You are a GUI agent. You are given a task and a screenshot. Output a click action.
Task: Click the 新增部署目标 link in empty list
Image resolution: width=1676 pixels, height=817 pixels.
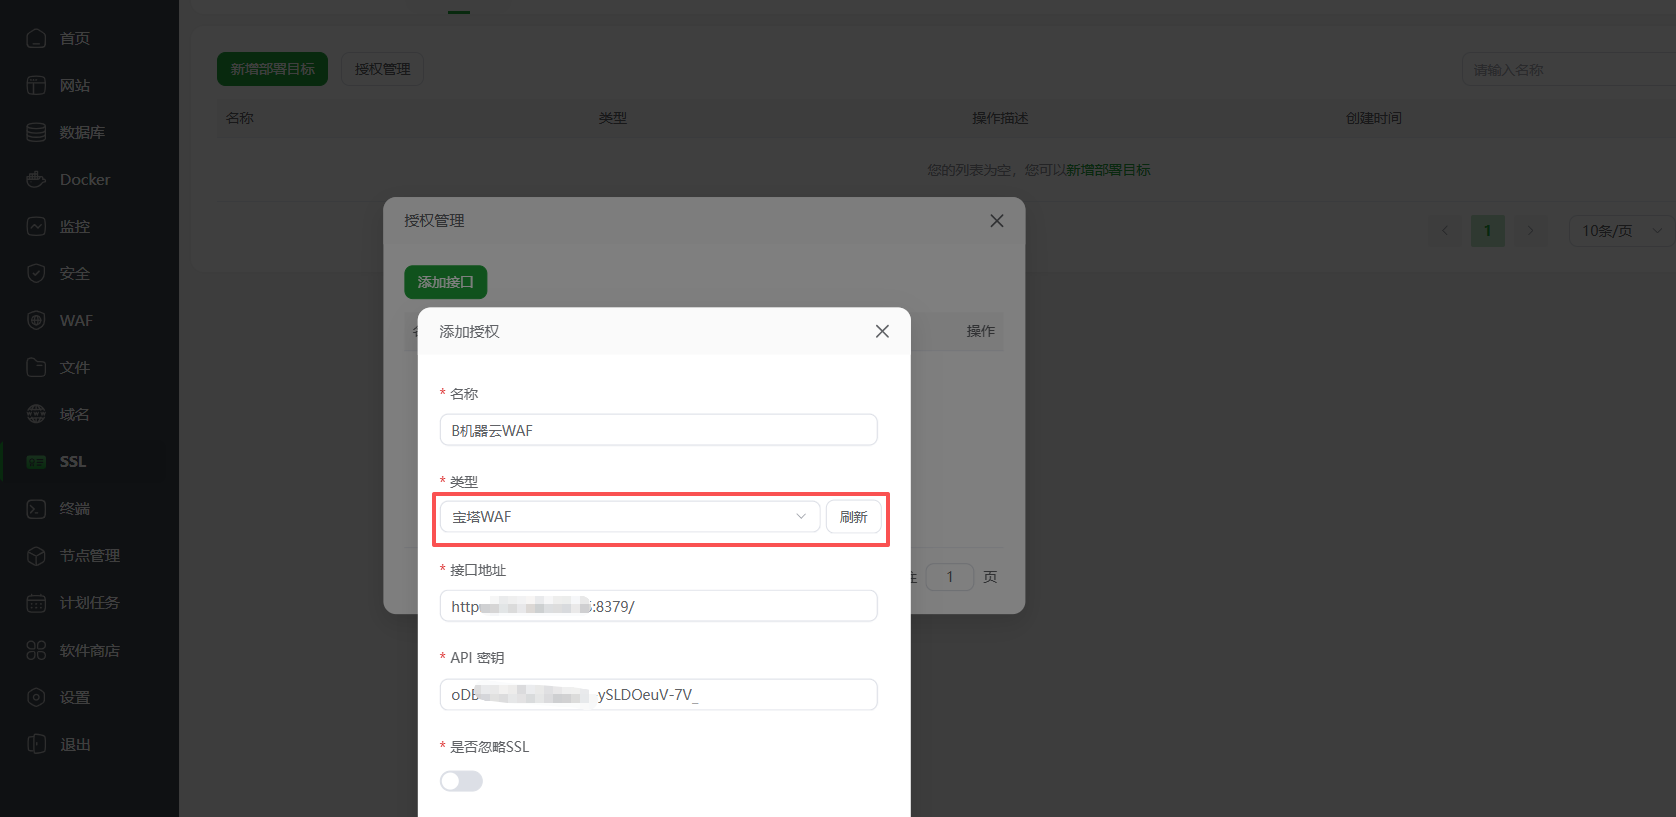pos(1108,170)
